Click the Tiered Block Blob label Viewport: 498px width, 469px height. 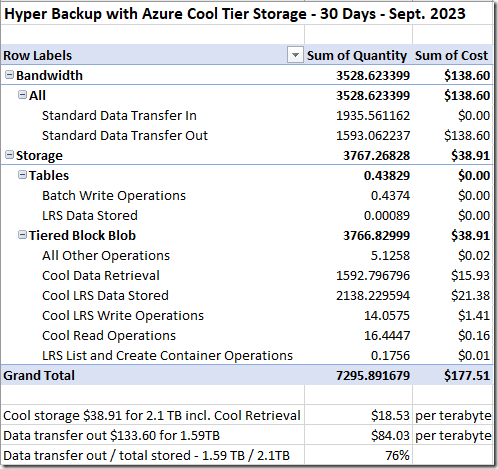tap(82, 235)
